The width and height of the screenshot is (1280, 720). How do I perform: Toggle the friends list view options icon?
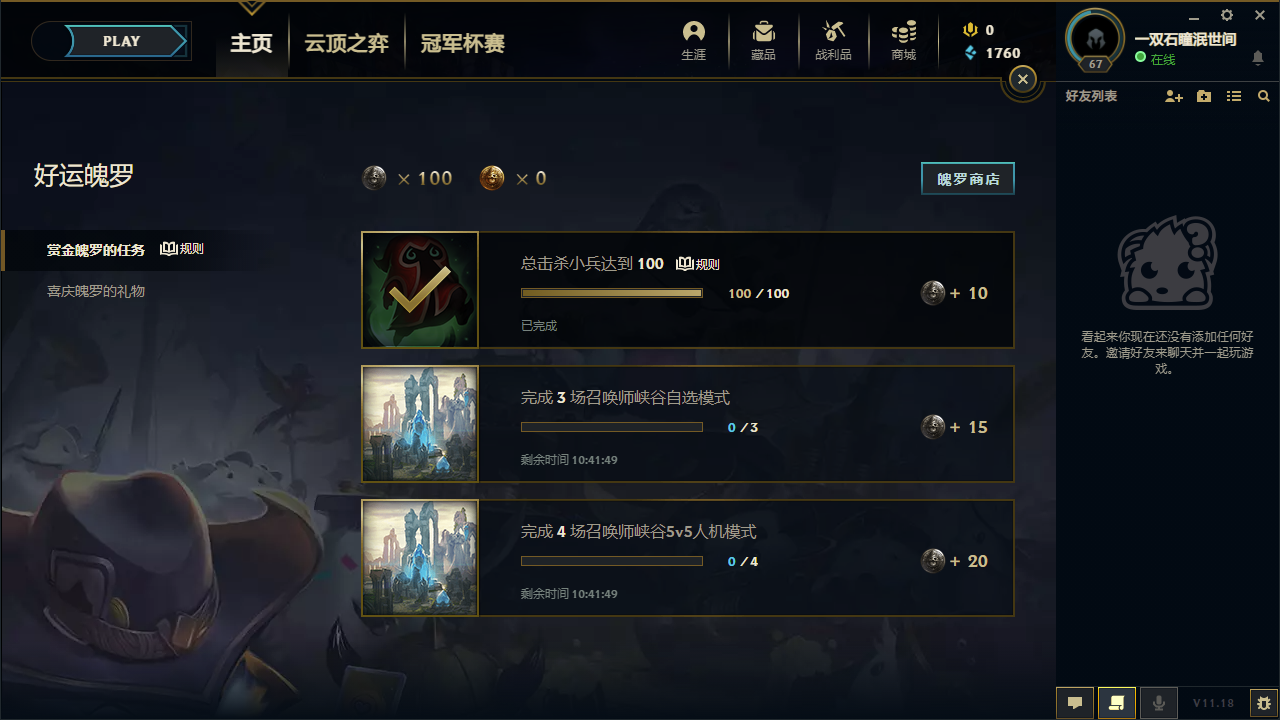point(1234,96)
